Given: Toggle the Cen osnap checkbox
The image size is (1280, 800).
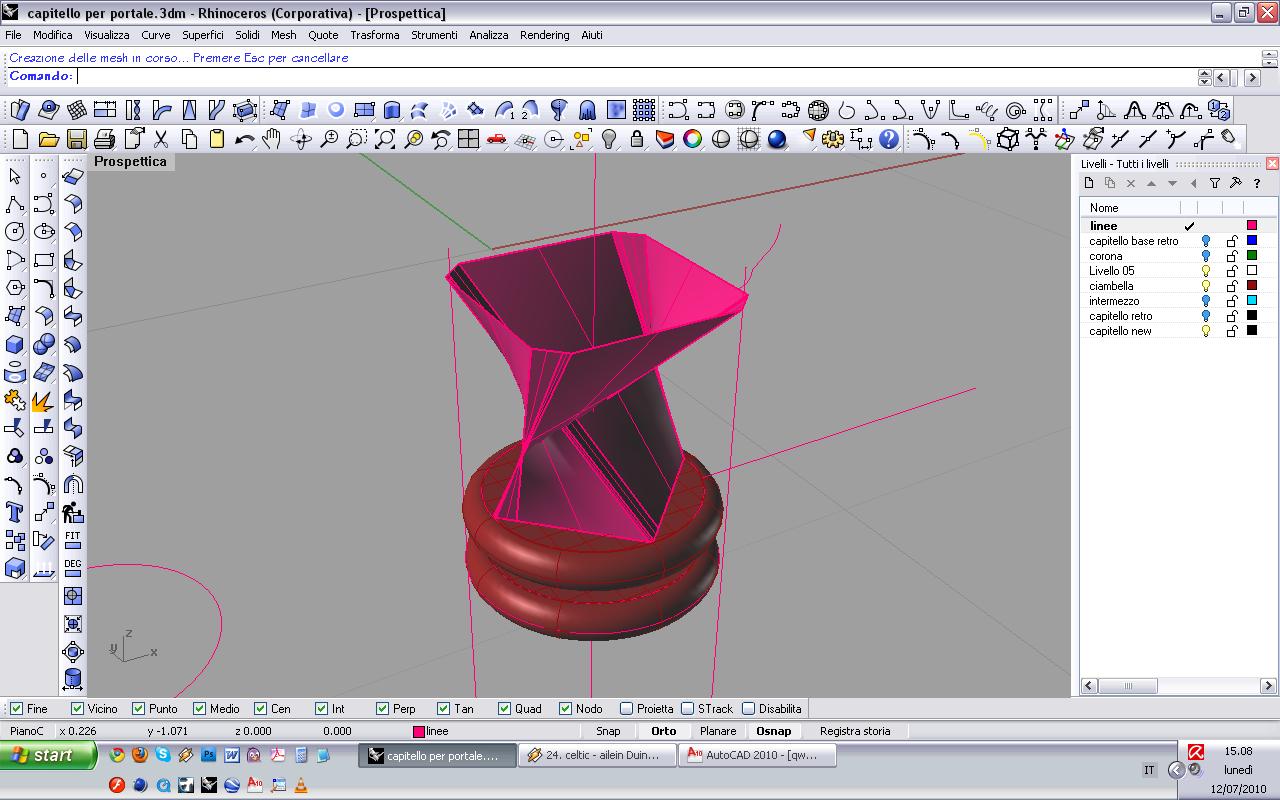Looking at the screenshot, I should (261, 708).
